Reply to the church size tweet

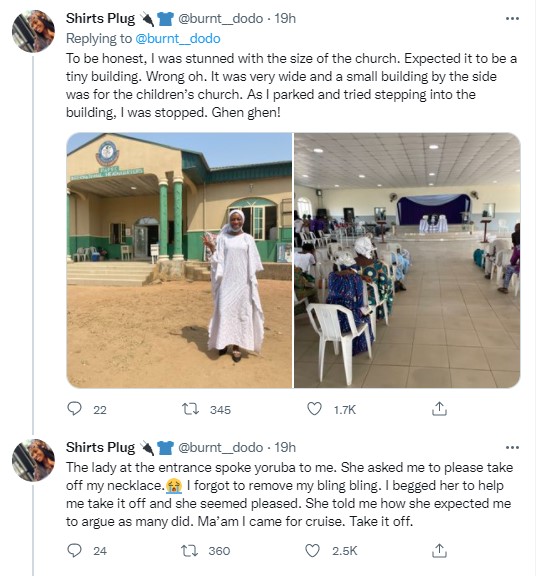coord(75,408)
